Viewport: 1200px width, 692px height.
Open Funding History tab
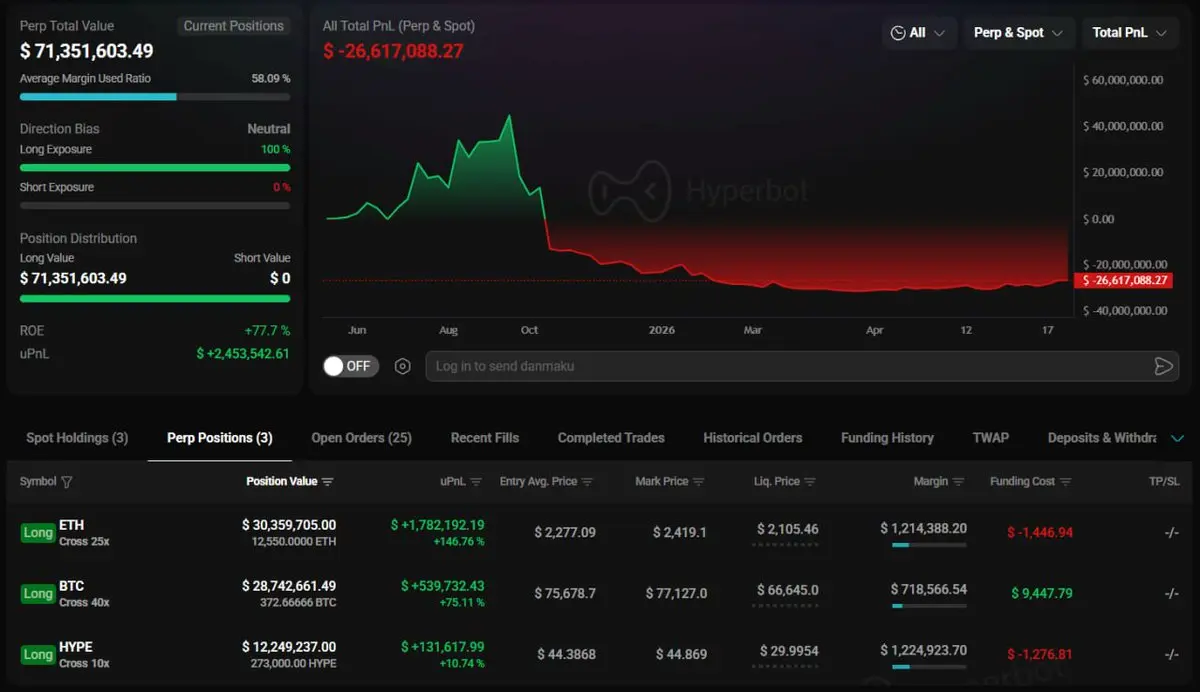click(x=887, y=438)
